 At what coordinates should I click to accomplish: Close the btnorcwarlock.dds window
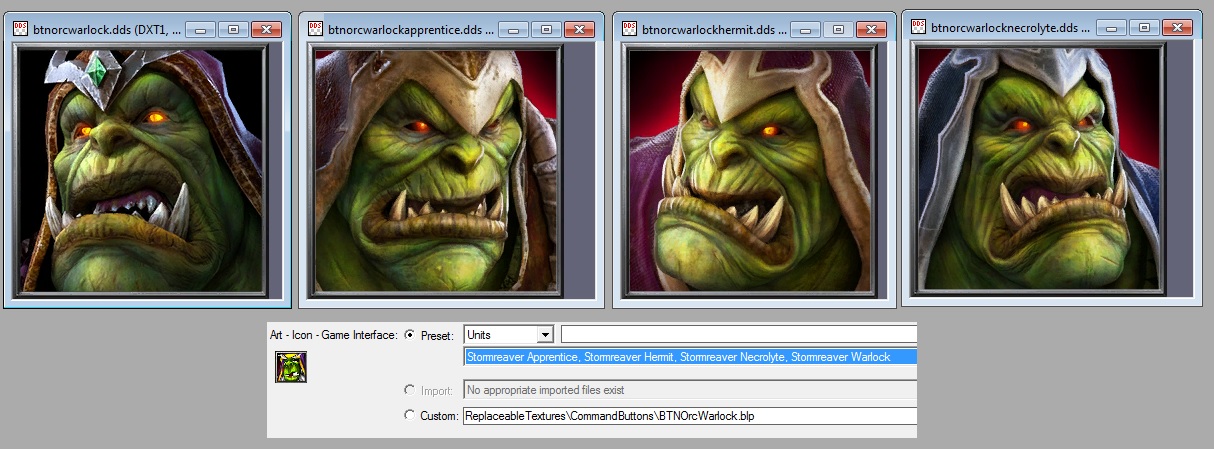pyautogui.click(x=265, y=30)
